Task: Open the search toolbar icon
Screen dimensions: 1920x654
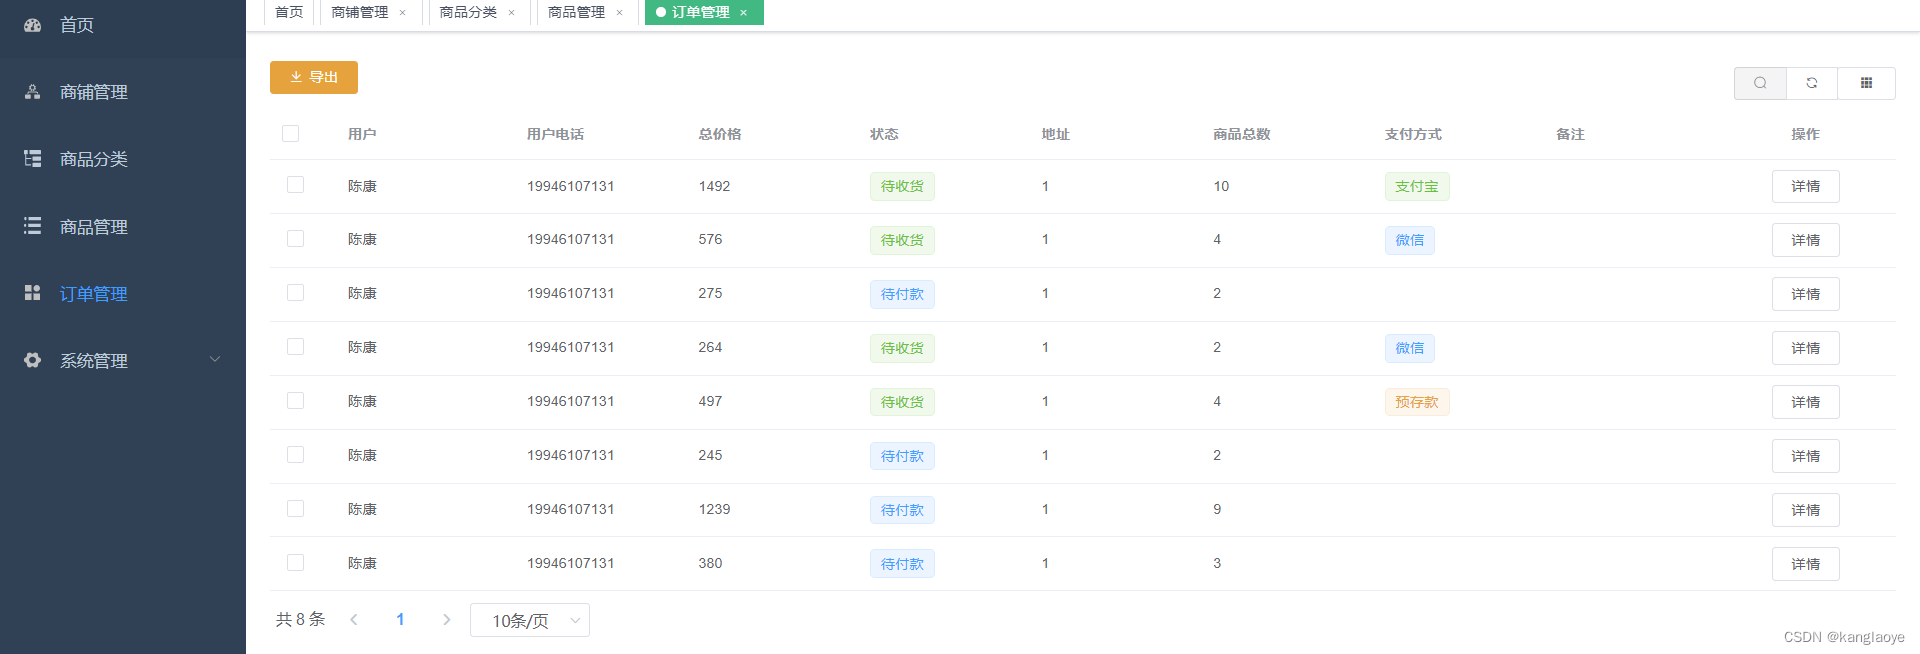Action: (x=1760, y=83)
